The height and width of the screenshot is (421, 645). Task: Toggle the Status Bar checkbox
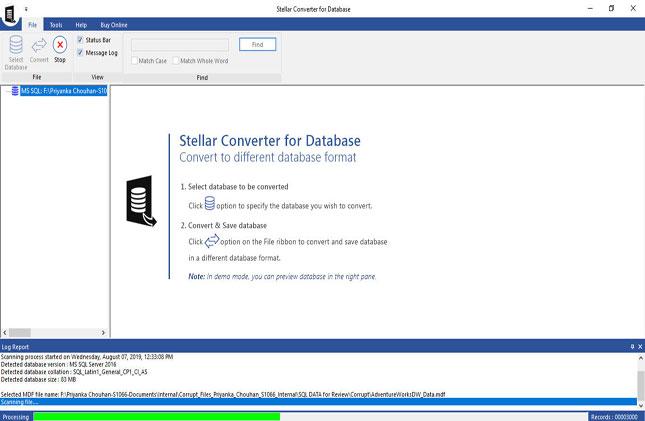[80, 40]
